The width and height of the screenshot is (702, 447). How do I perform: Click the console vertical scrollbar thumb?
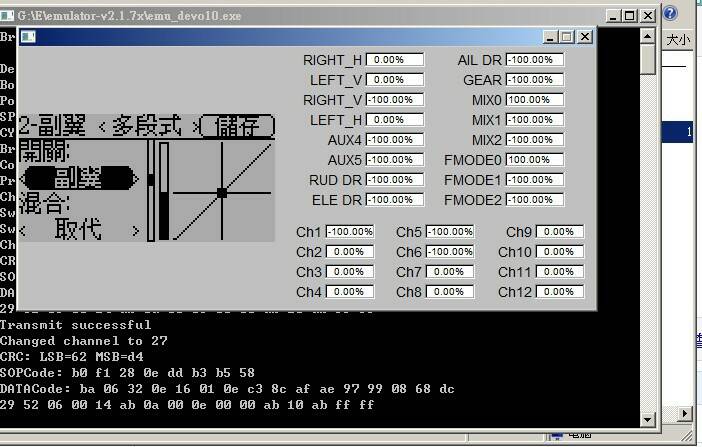pyautogui.click(x=648, y=59)
